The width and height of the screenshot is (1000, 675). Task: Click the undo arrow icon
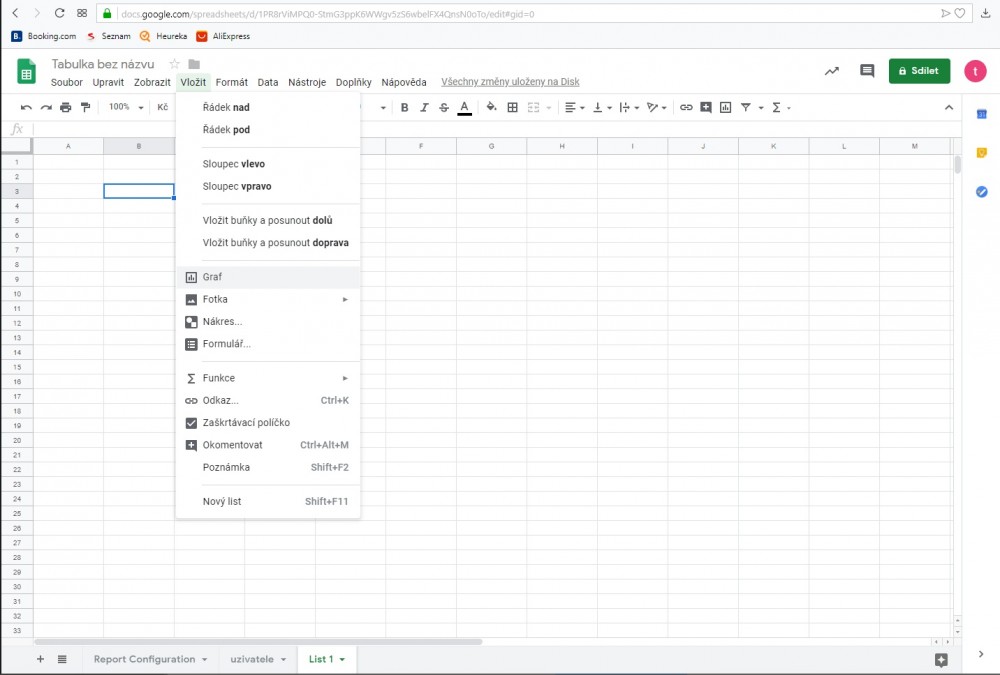click(x=26, y=107)
